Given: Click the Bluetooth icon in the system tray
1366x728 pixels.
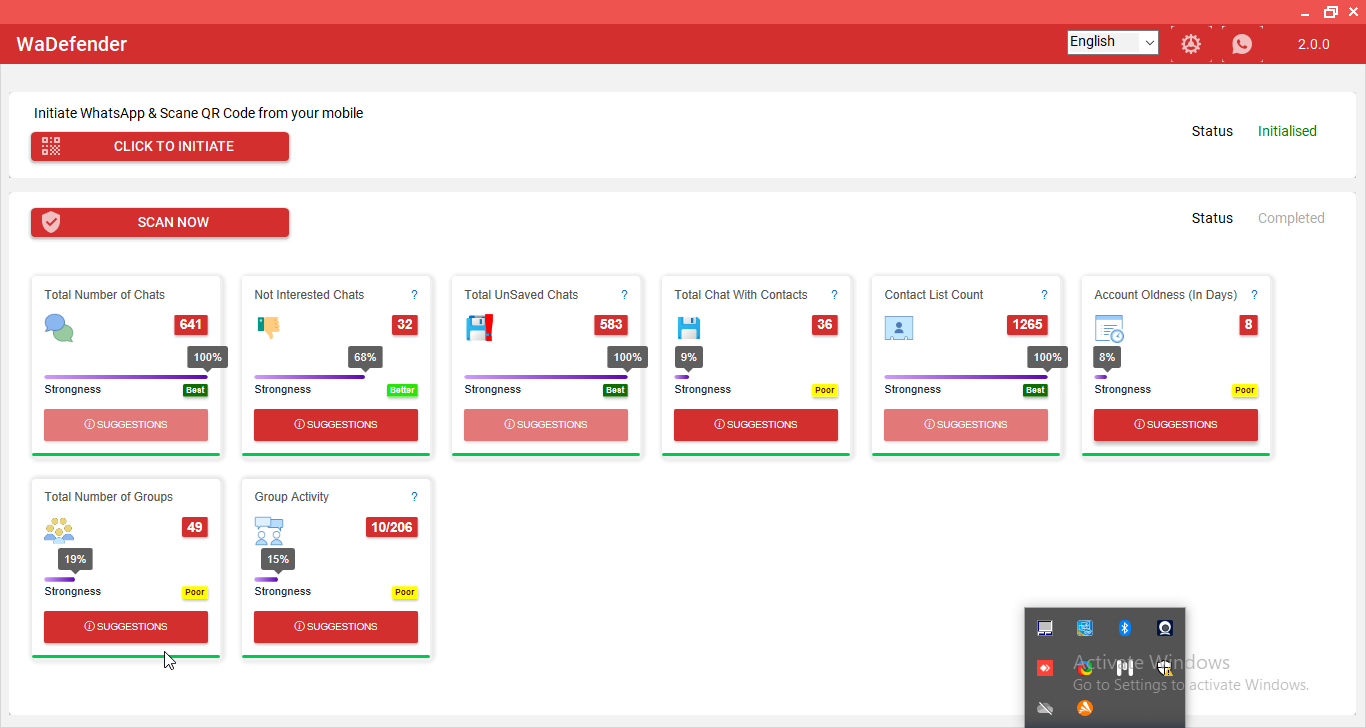Looking at the screenshot, I should [x=1124, y=628].
